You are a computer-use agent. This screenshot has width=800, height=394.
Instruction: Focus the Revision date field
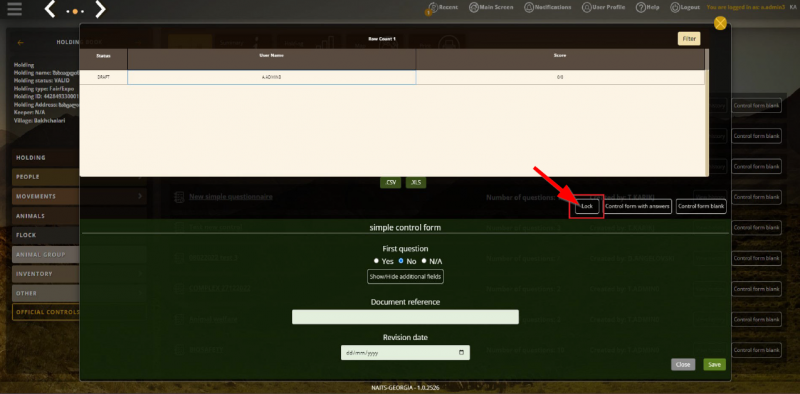pos(405,353)
